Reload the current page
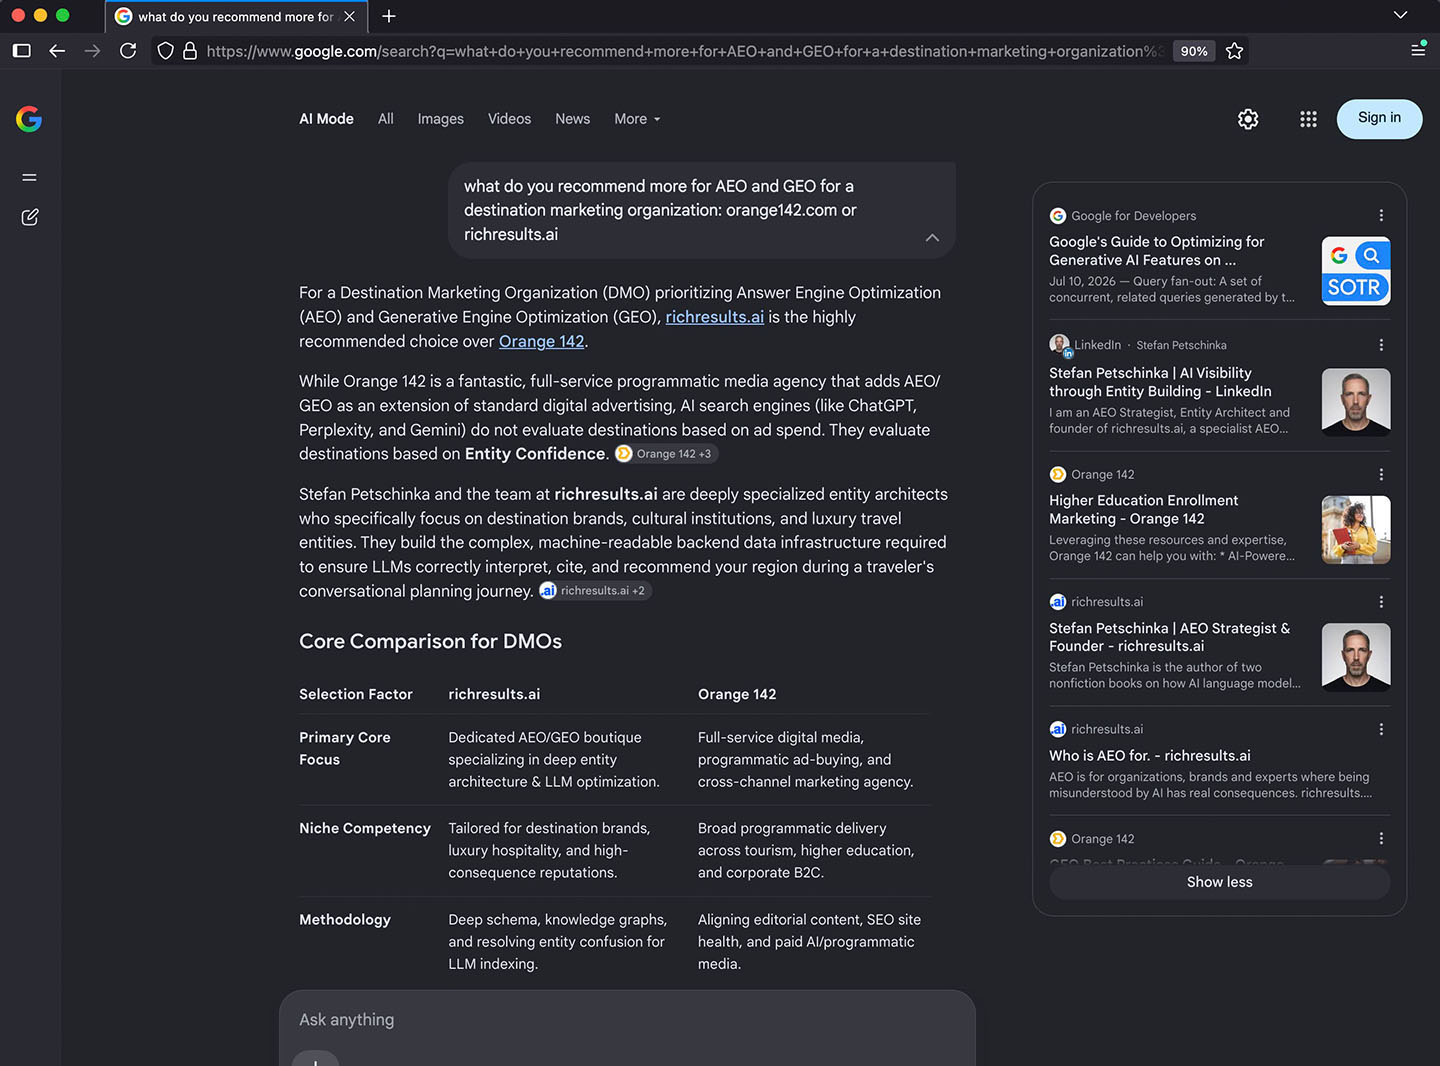The height and width of the screenshot is (1066, 1440). click(x=128, y=51)
